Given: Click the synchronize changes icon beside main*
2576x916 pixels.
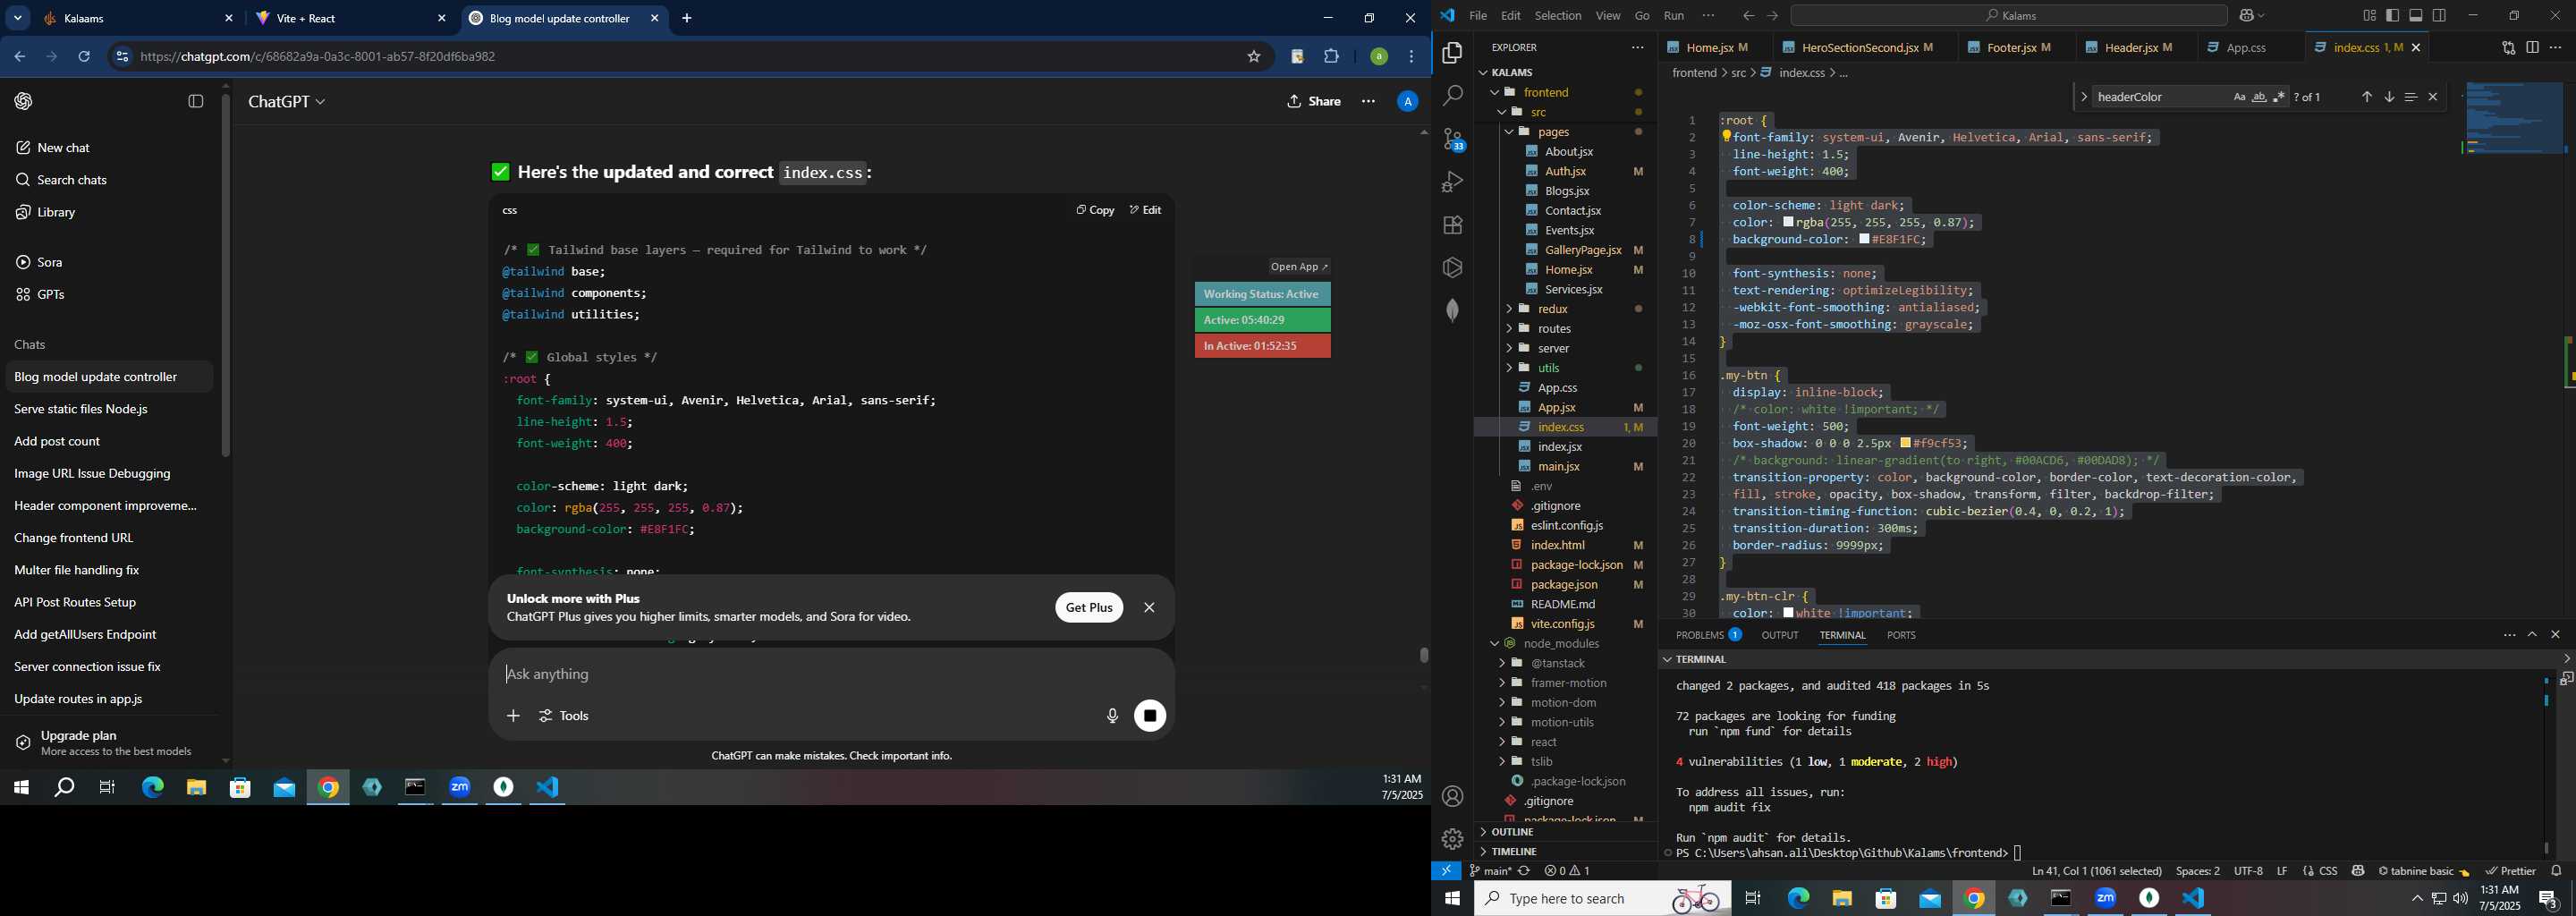Looking at the screenshot, I should 1524,871.
